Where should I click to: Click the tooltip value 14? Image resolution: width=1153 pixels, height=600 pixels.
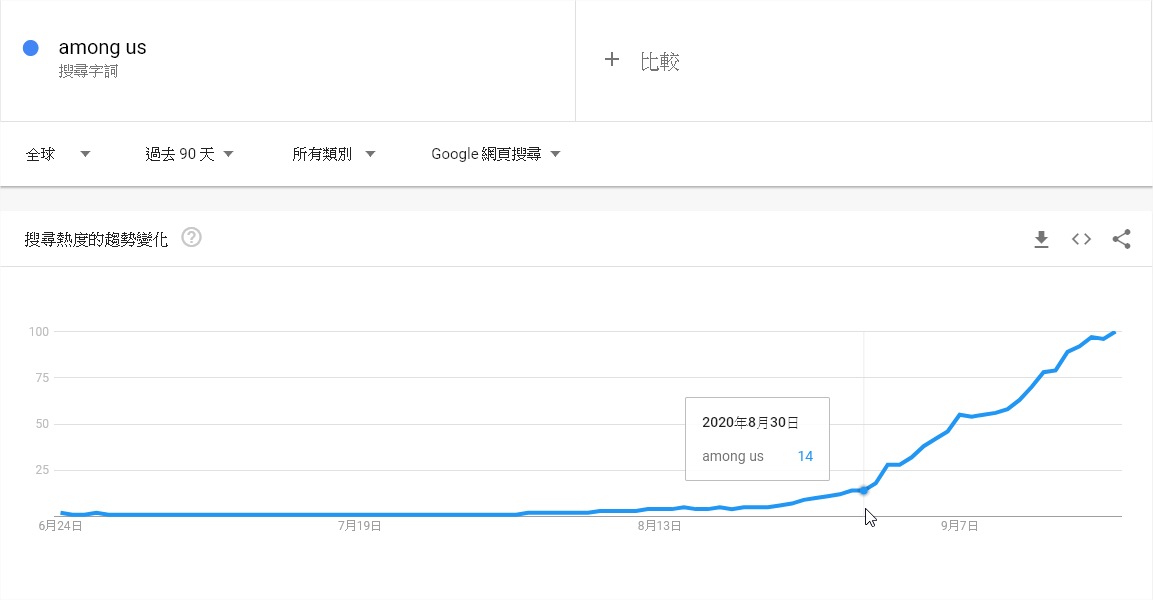point(805,456)
